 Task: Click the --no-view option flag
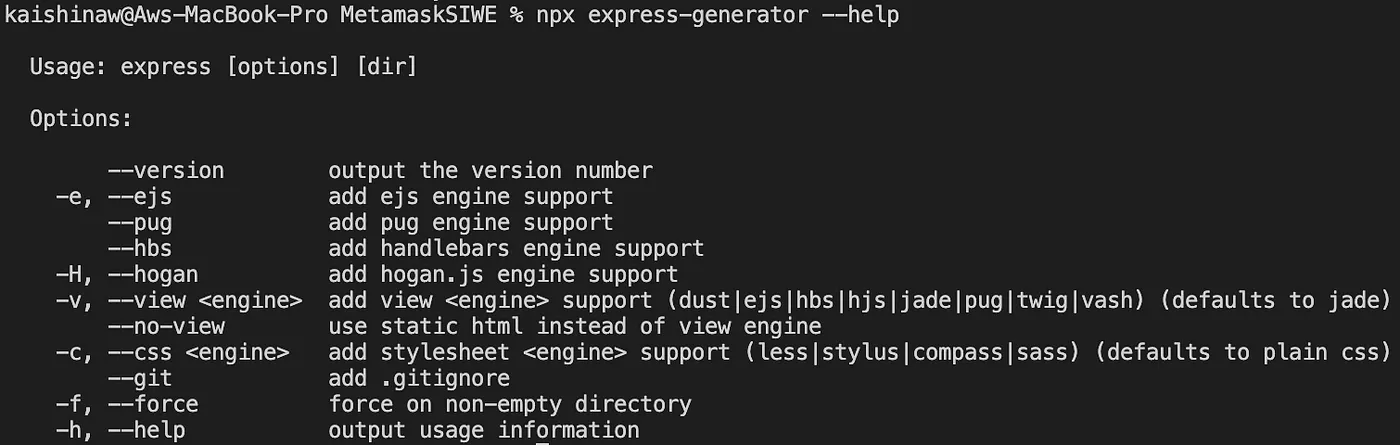pos(166,326)
